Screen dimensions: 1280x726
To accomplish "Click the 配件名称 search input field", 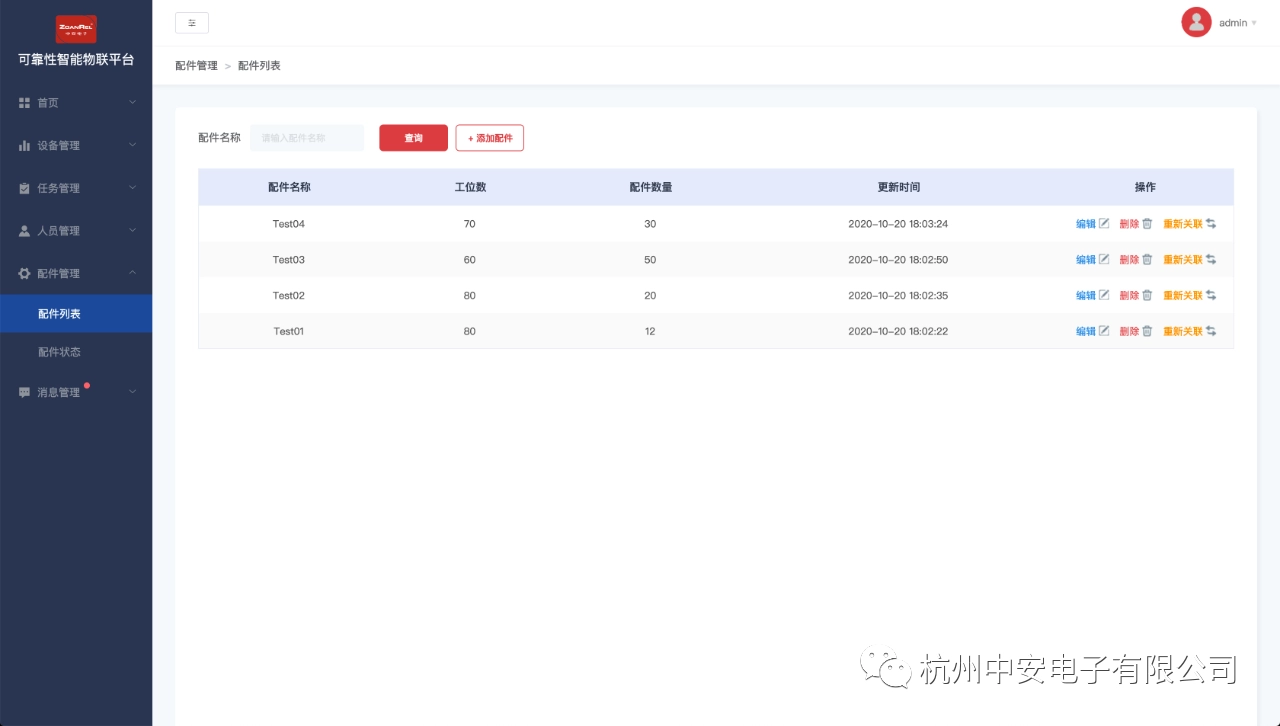I will coord(307,138).
